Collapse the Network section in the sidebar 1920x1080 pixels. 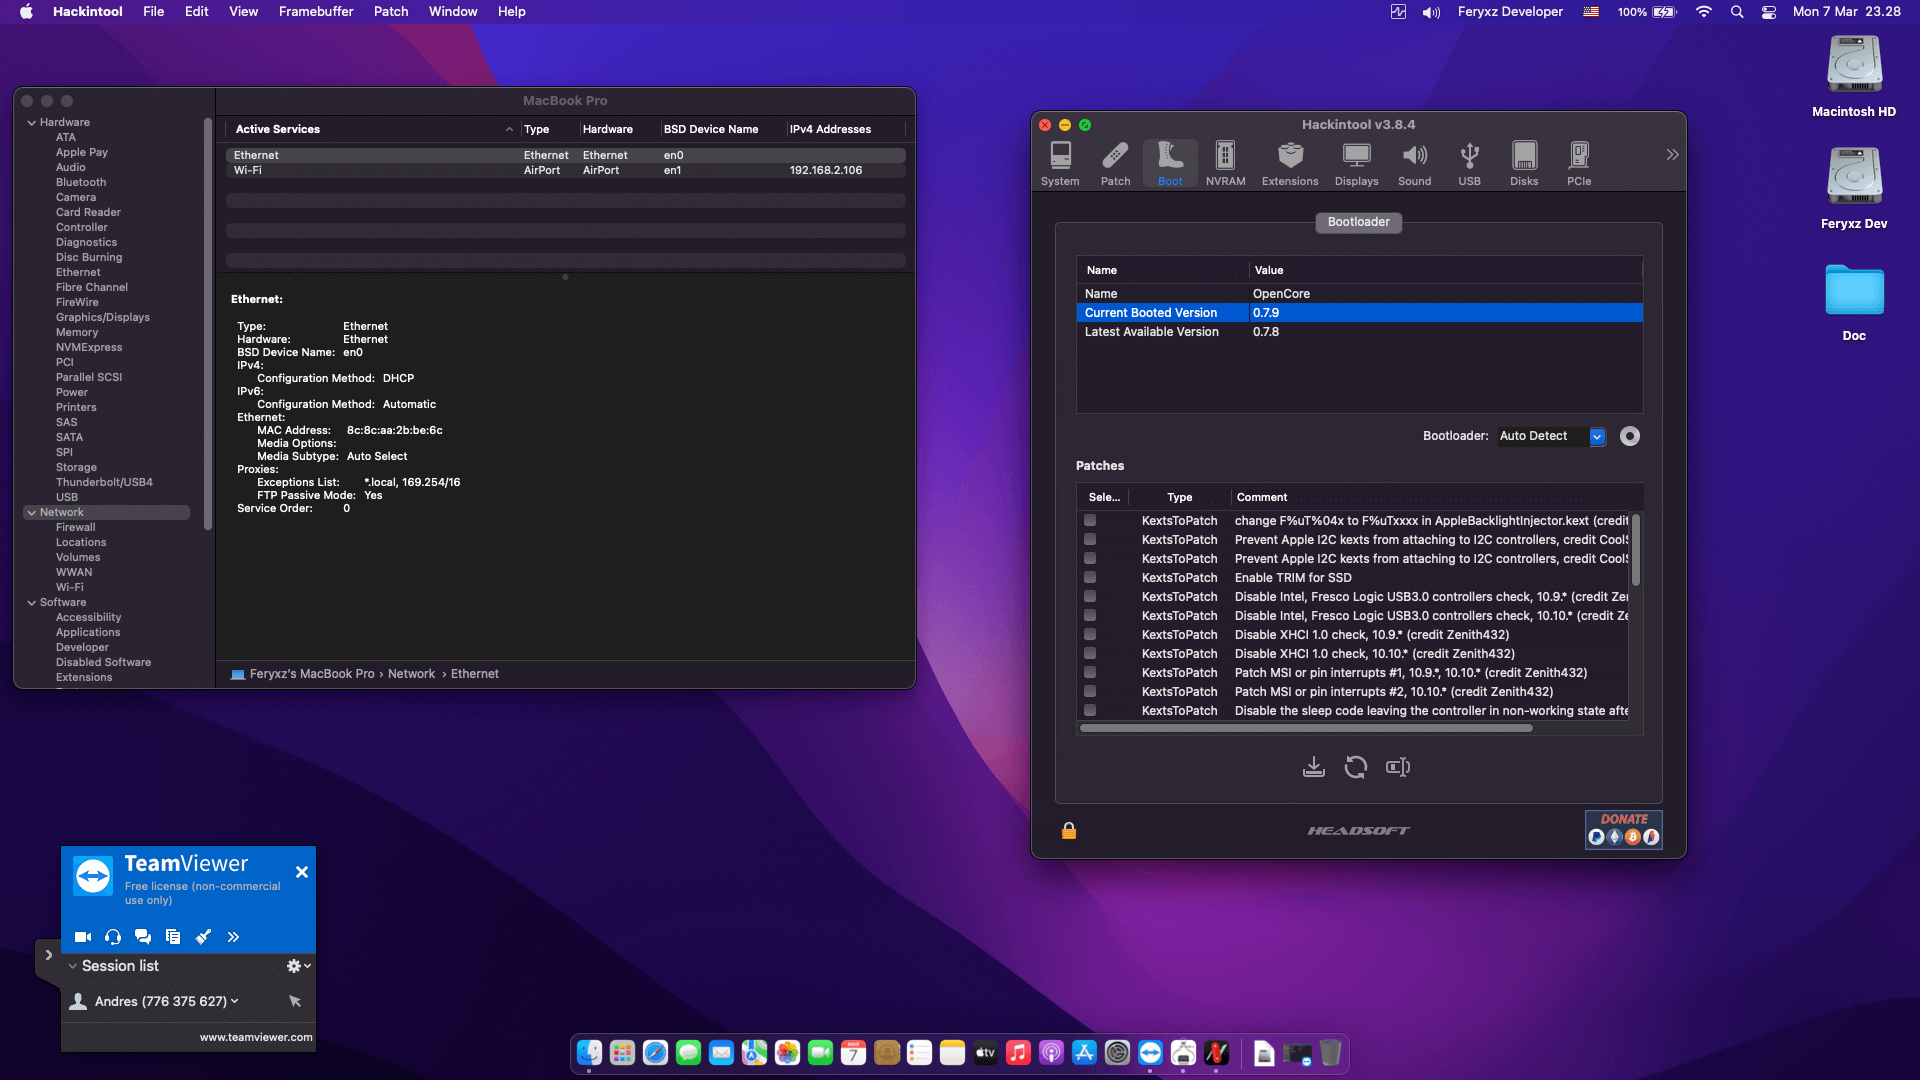(x=32, y=513)
